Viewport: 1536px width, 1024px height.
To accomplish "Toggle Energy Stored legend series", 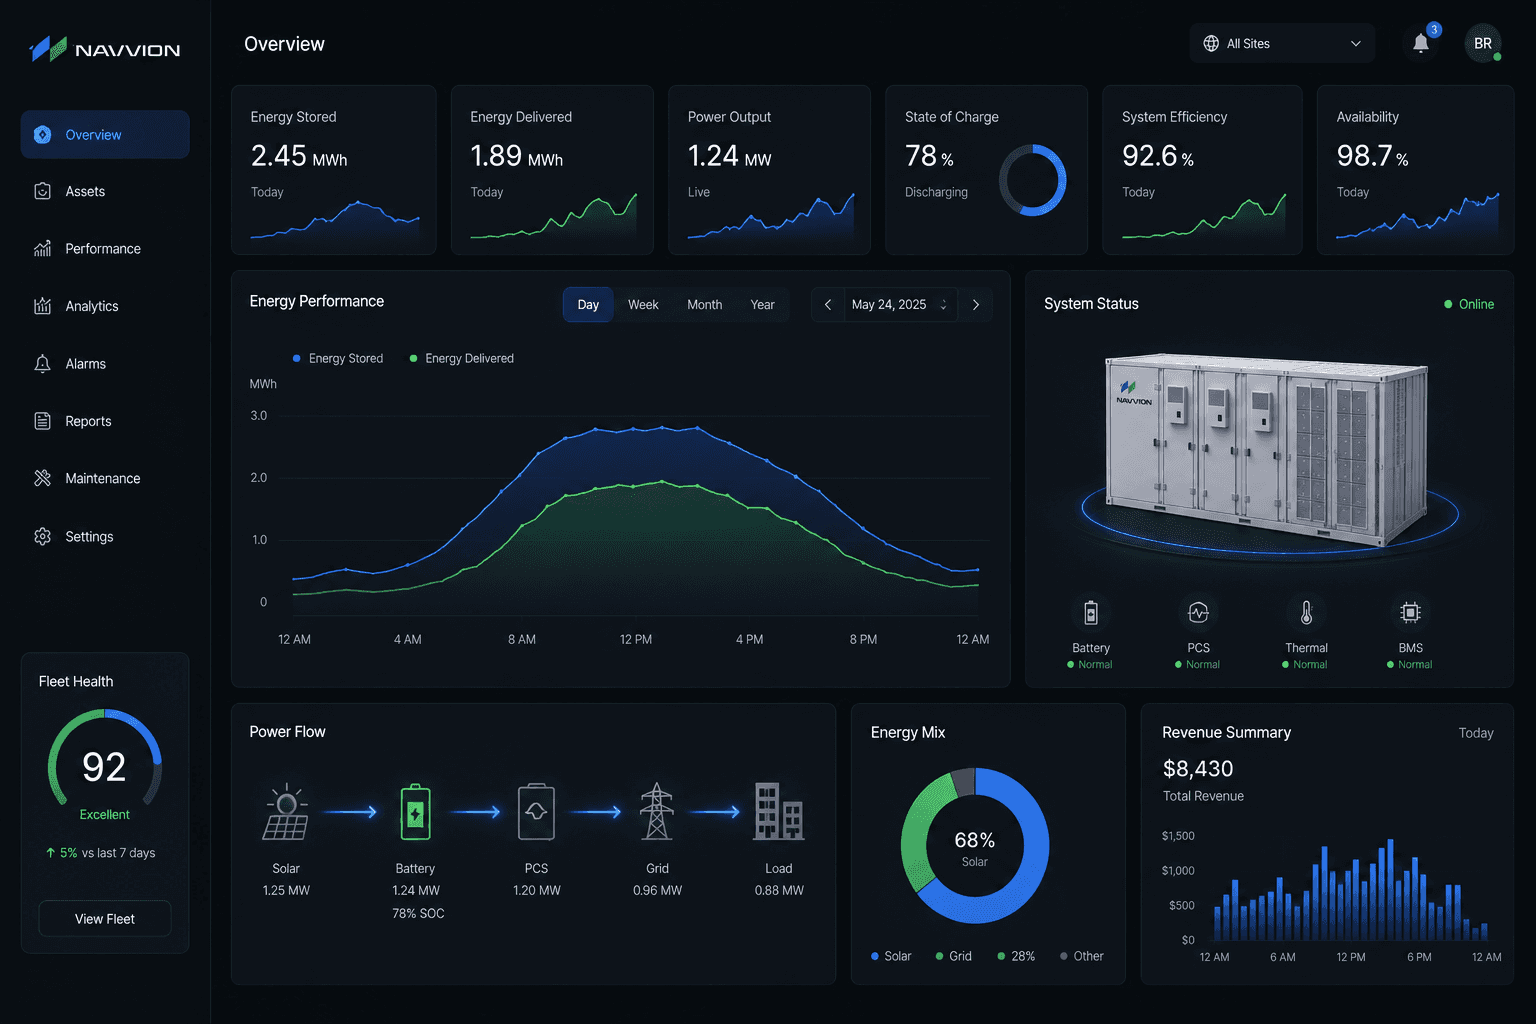I will pyautogui.click(x=338, y=358).
